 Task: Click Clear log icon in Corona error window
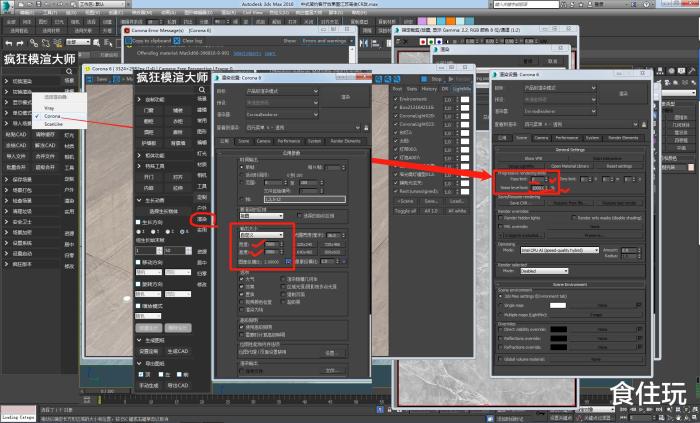(177, 41)
